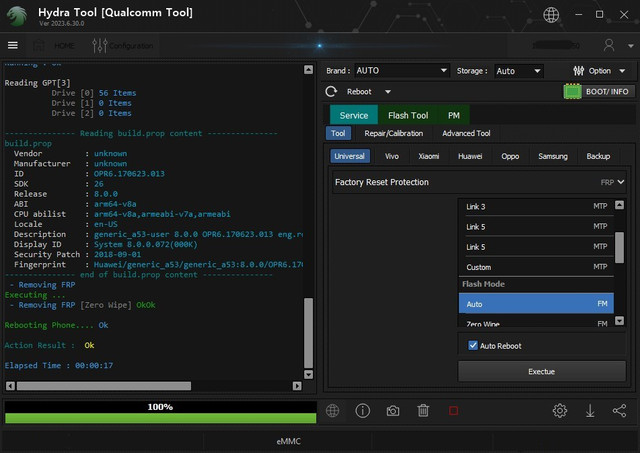Image resolution: width=640 pixels, height=453 pixels.
Task: Click the 'Elapsed Time : 00:00:17' log line
Action: [59, 365]
